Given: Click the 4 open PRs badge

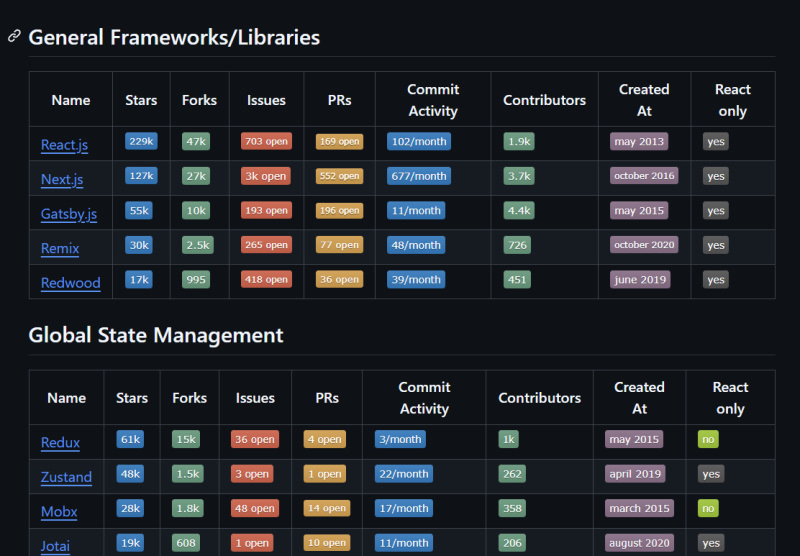Looking at the screenshot, I should [x=324, y=439].
